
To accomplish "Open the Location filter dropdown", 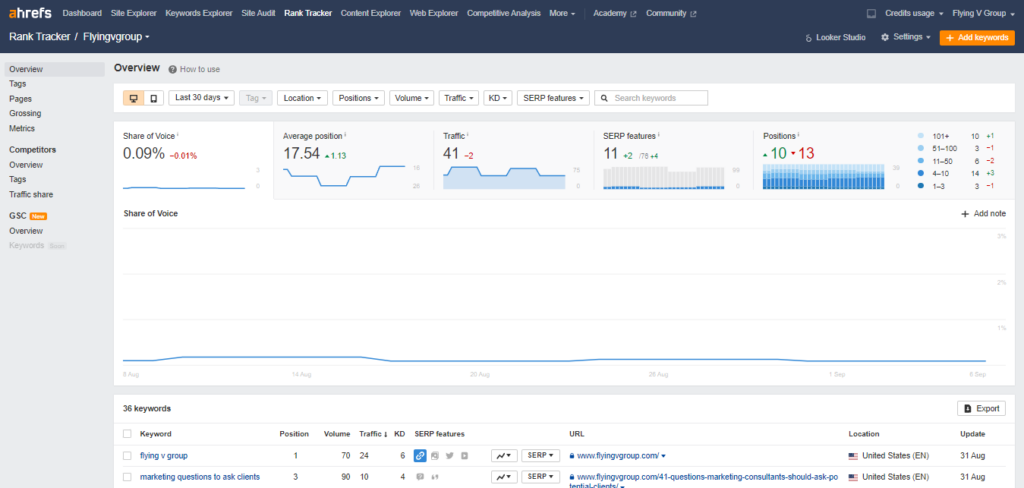I will coord(302,98).
